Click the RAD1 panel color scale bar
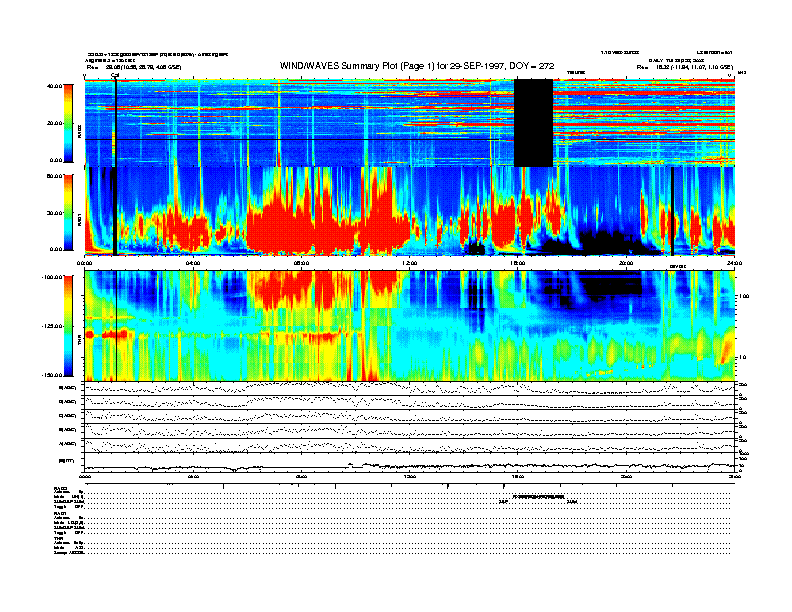This screenshot has height=612, width=792. [x=68, y=213]
